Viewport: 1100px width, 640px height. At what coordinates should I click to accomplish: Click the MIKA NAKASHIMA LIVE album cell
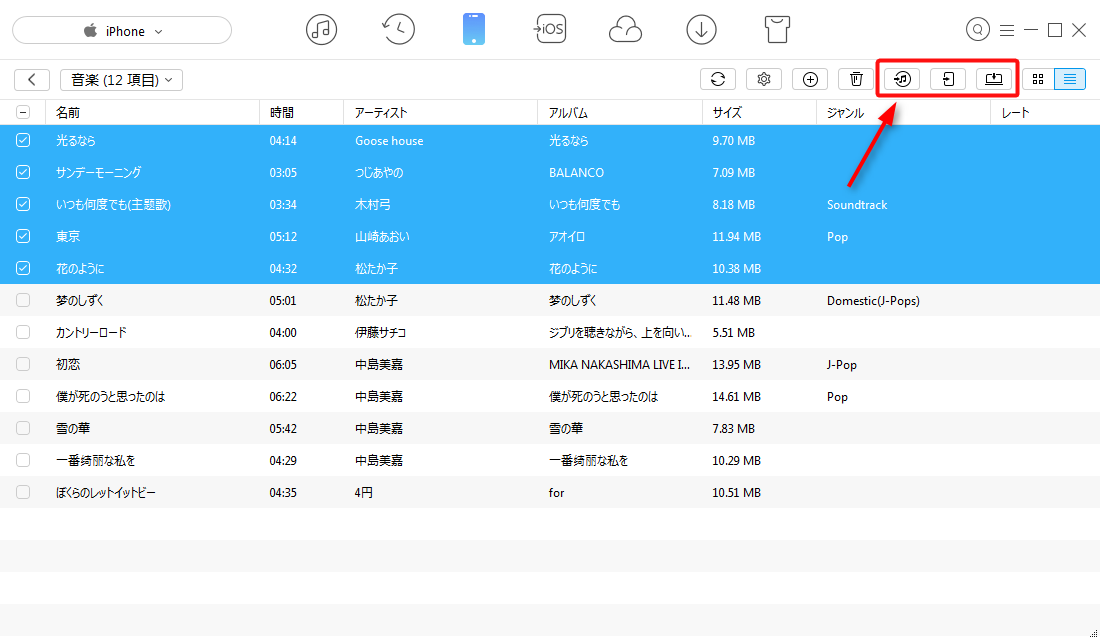pos(619,364)
